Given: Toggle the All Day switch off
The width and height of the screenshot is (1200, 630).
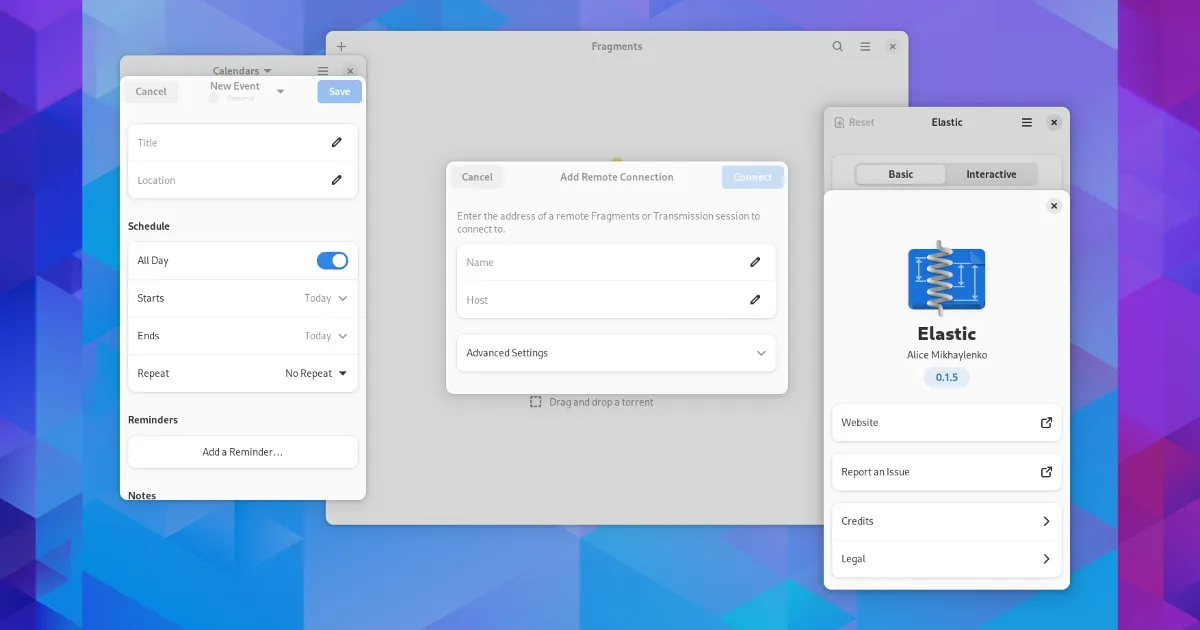Looking at the screenshot, I should pos(332,261).
